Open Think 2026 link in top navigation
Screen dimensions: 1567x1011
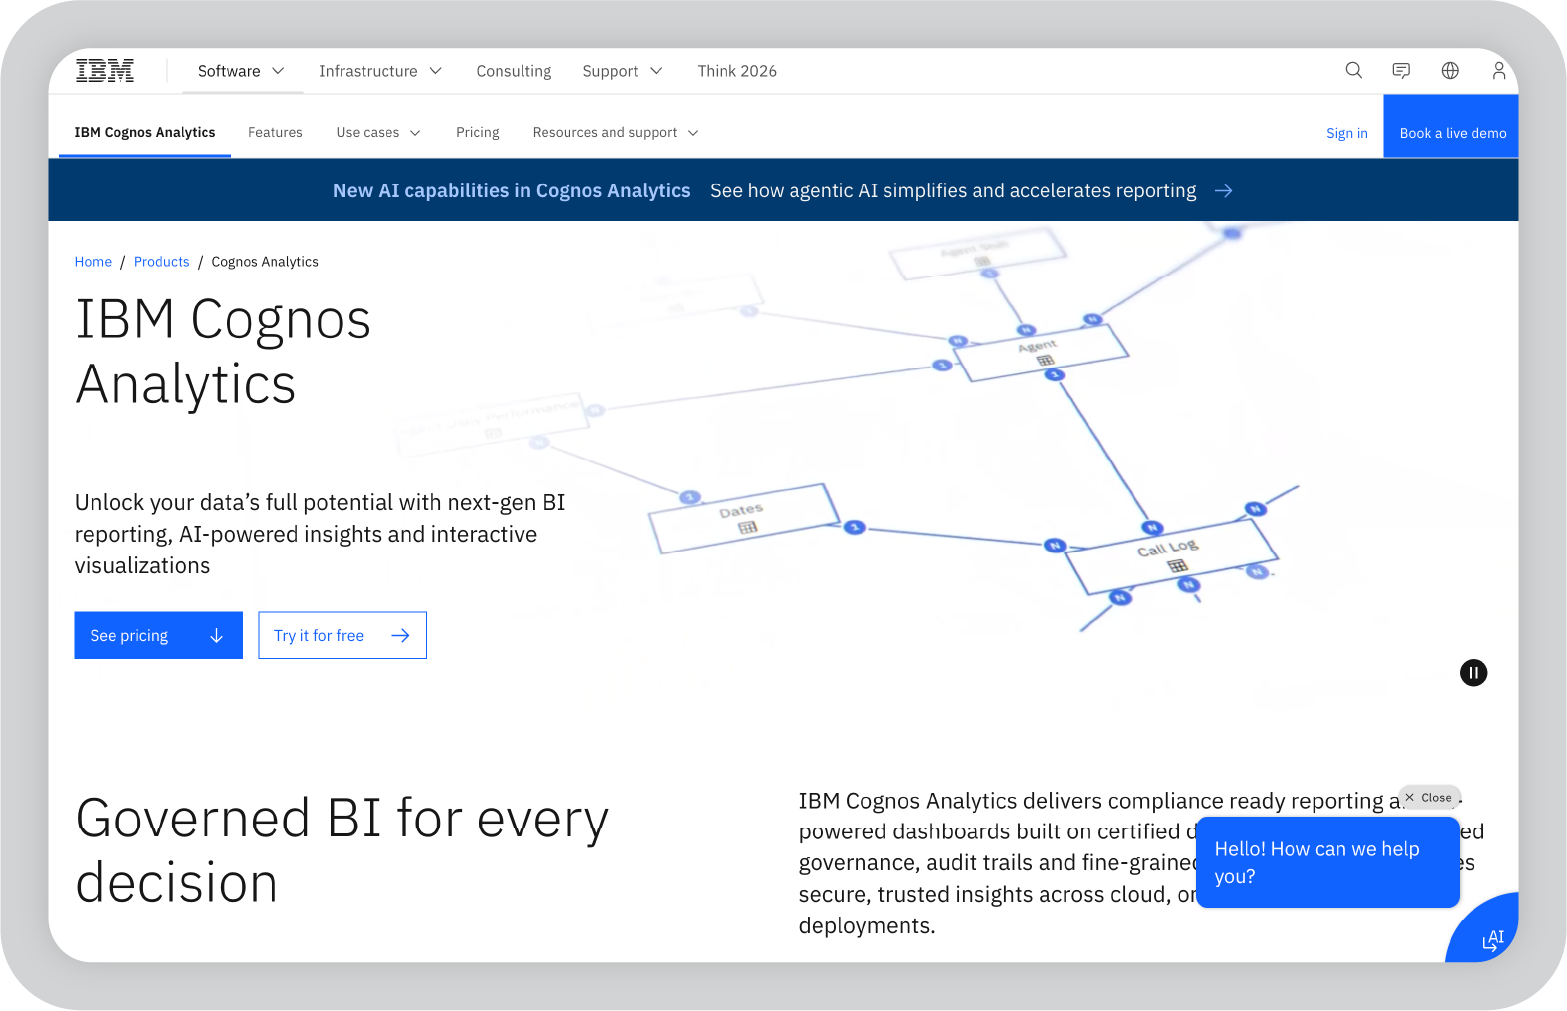(737, 71)
